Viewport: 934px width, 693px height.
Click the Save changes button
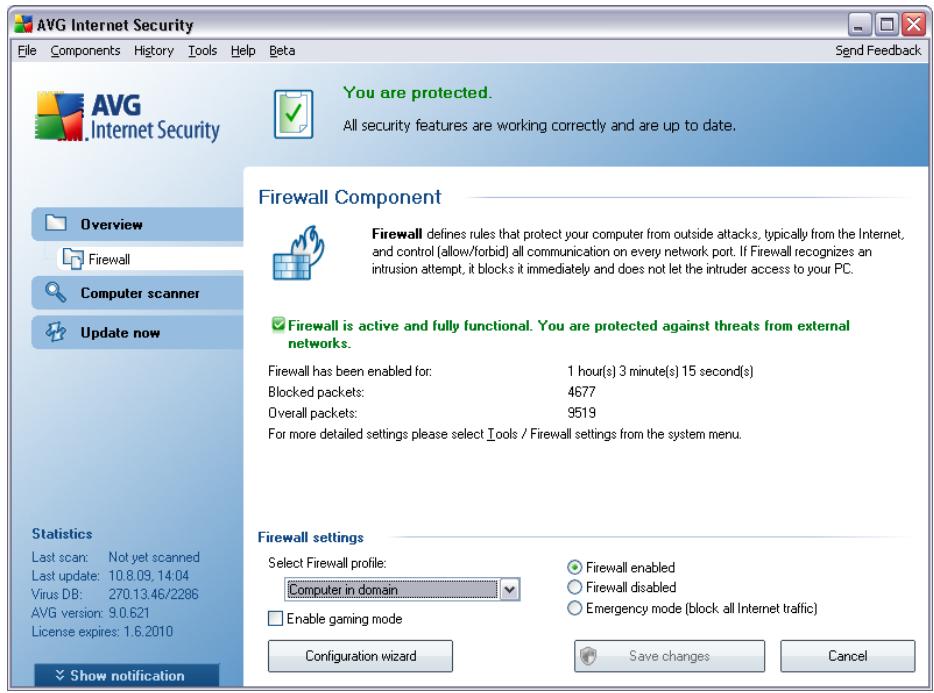[x=670, y=656]
